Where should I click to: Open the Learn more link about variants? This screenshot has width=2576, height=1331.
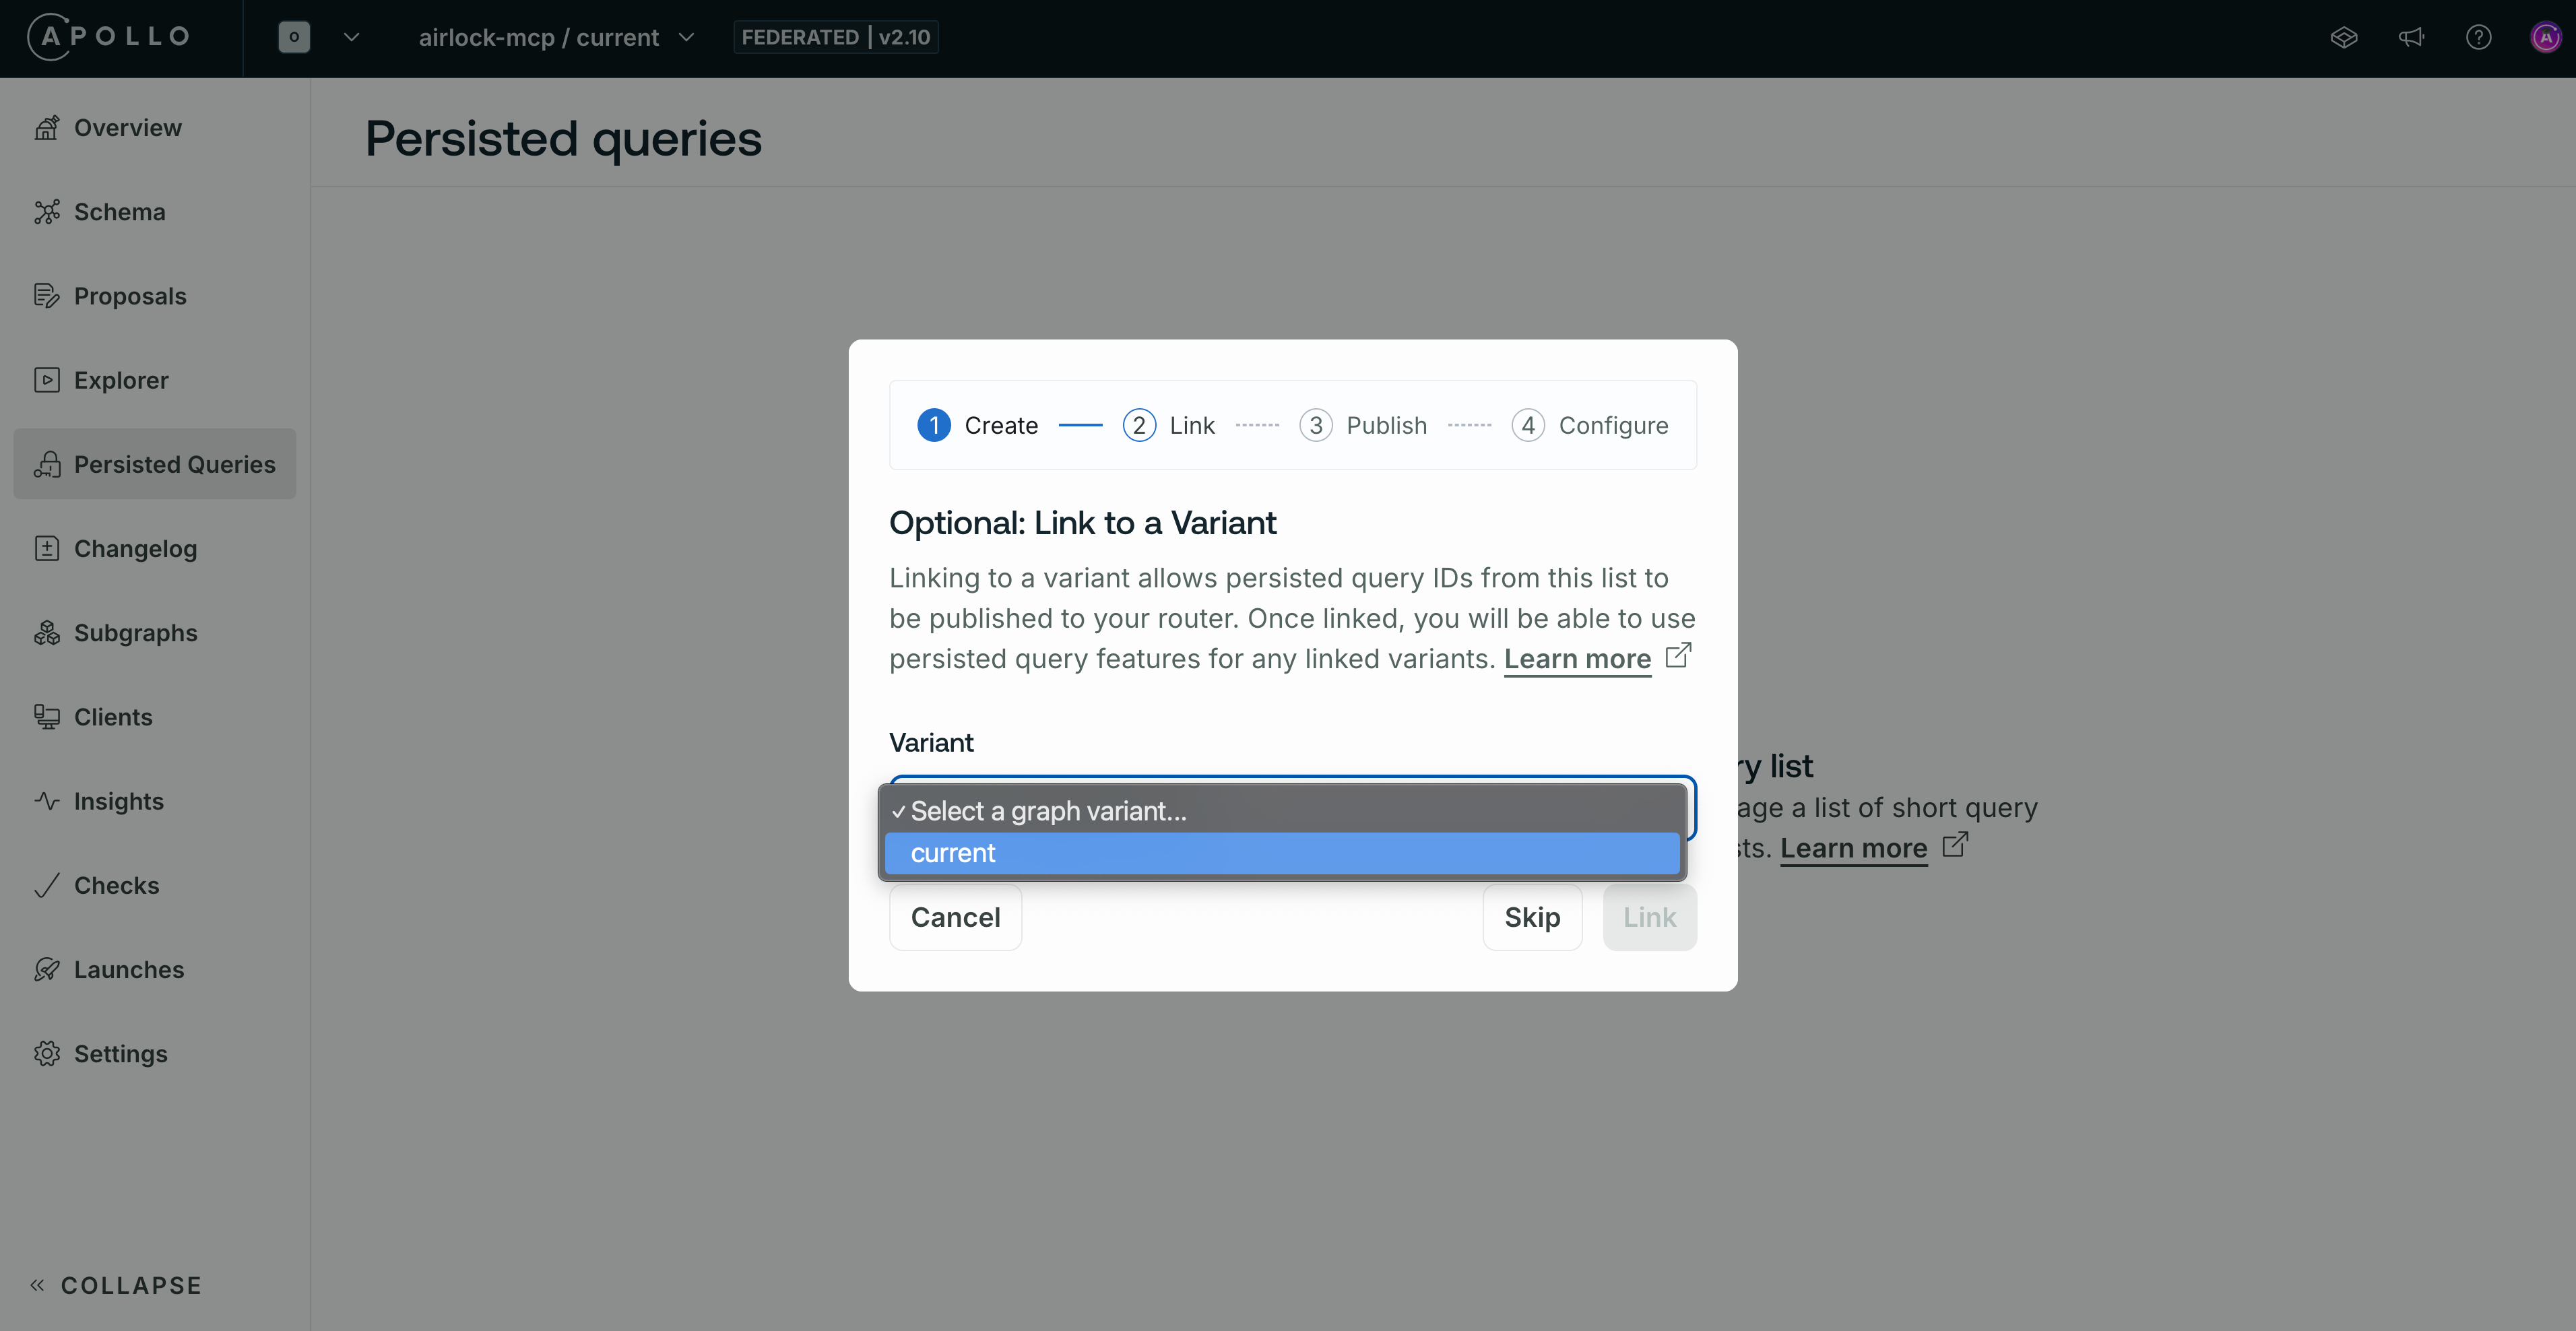point(1576,659)
